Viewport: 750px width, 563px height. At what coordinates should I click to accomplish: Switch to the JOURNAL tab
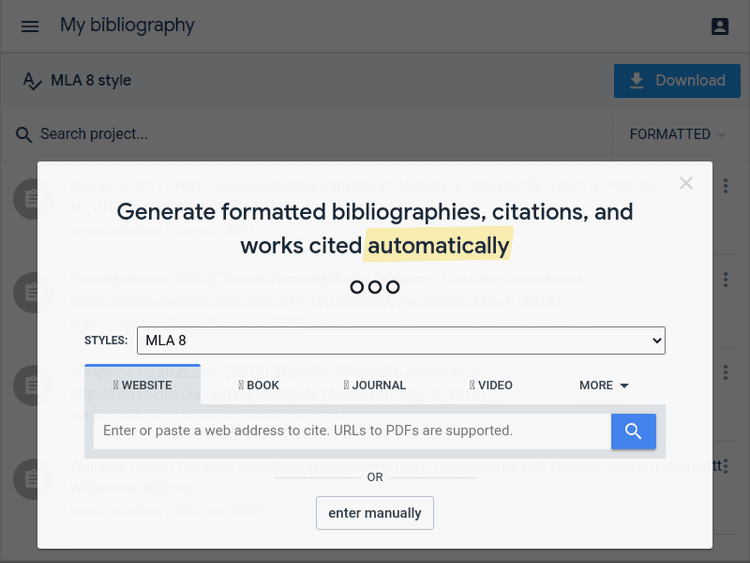pyautogui.click(x=375, y=385)
